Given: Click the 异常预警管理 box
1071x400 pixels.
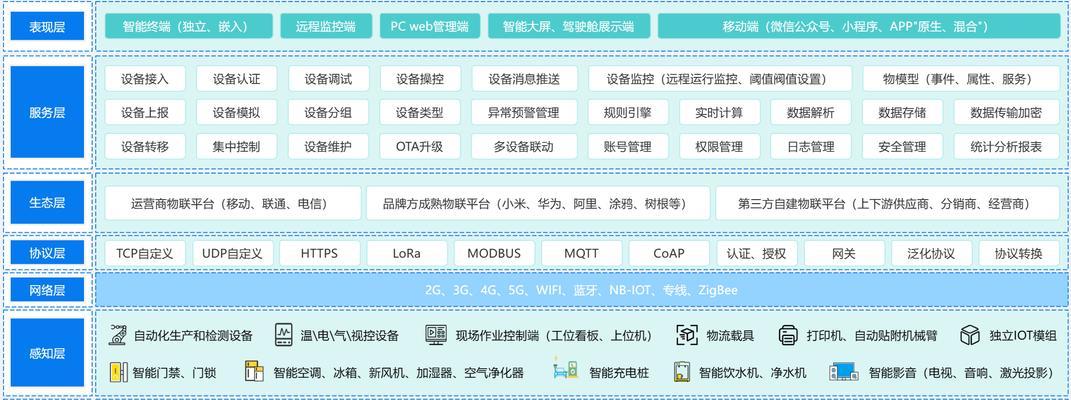Looking at the screenshot, I should click(524, 112).
